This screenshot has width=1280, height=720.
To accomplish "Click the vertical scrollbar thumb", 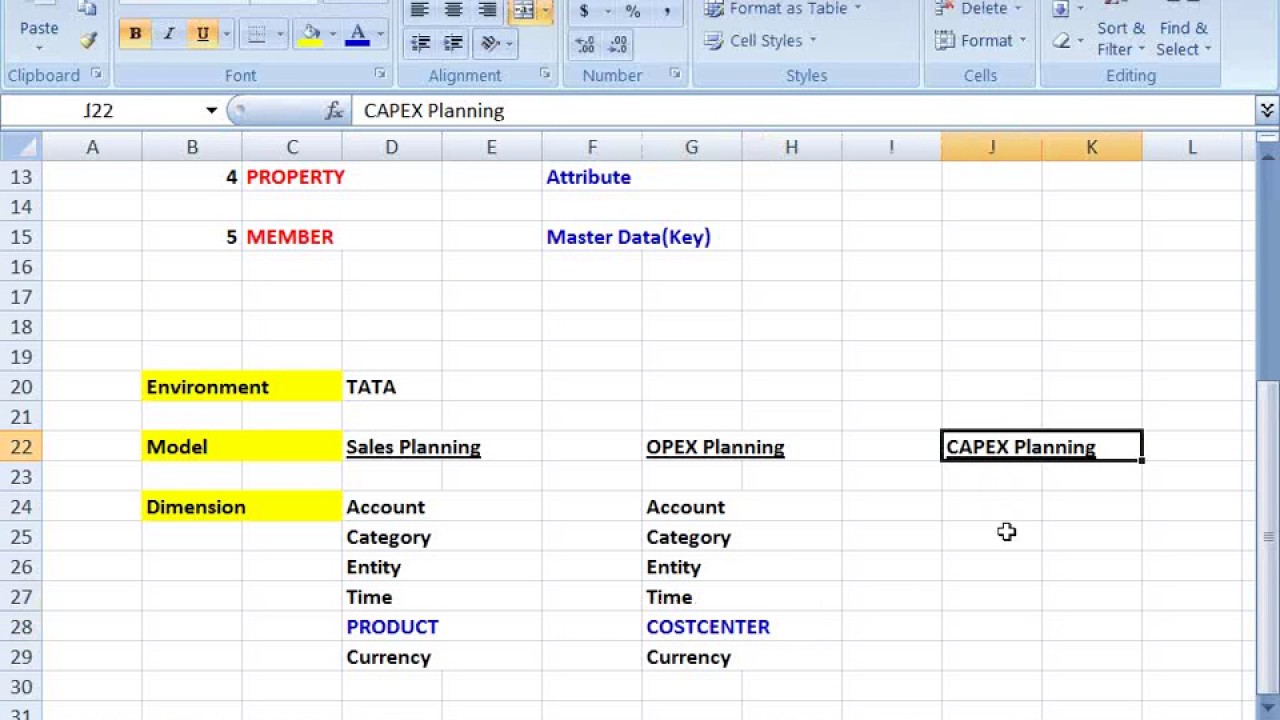I will click(1268, 537).
